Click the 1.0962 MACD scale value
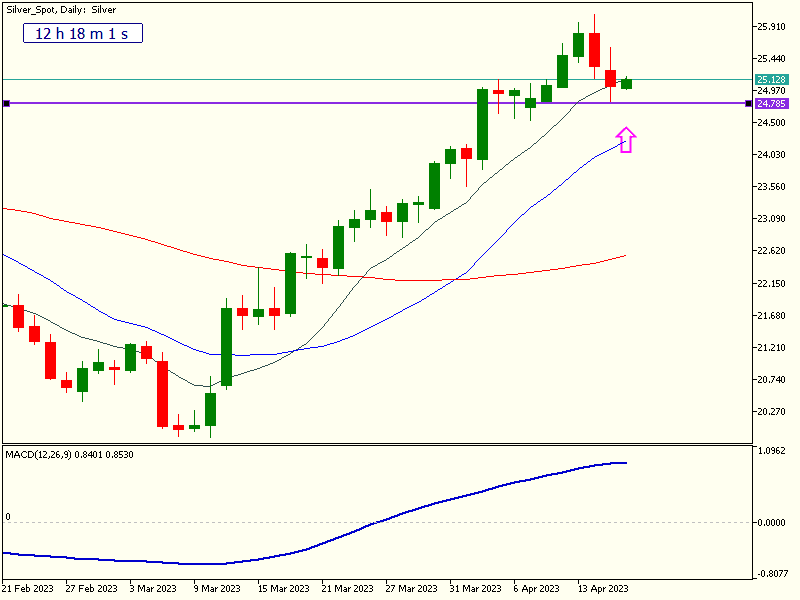 (x=771, y=451)
